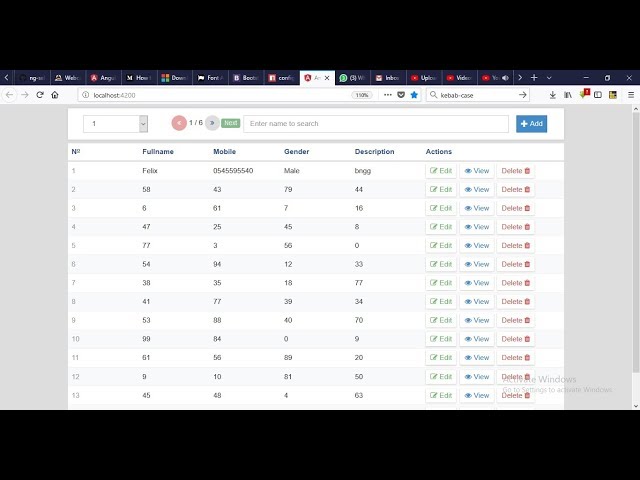Toggle the sidebar icon in toolbar
640x480 pixels.
(x=598, y=95)
